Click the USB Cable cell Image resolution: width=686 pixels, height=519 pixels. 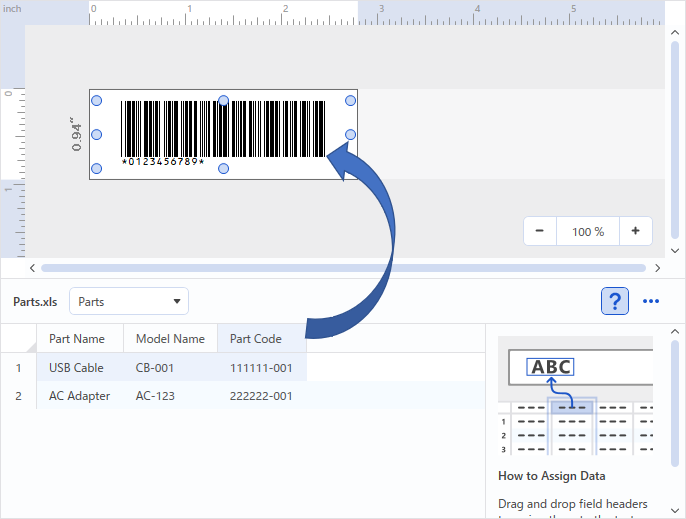[76, 368]
